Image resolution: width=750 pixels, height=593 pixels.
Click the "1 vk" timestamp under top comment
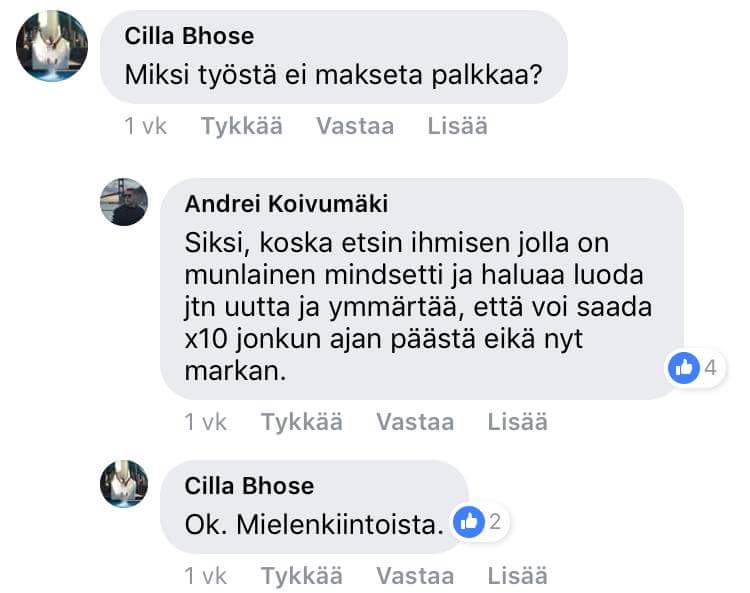pyautogui.click(x=146, y=126)
